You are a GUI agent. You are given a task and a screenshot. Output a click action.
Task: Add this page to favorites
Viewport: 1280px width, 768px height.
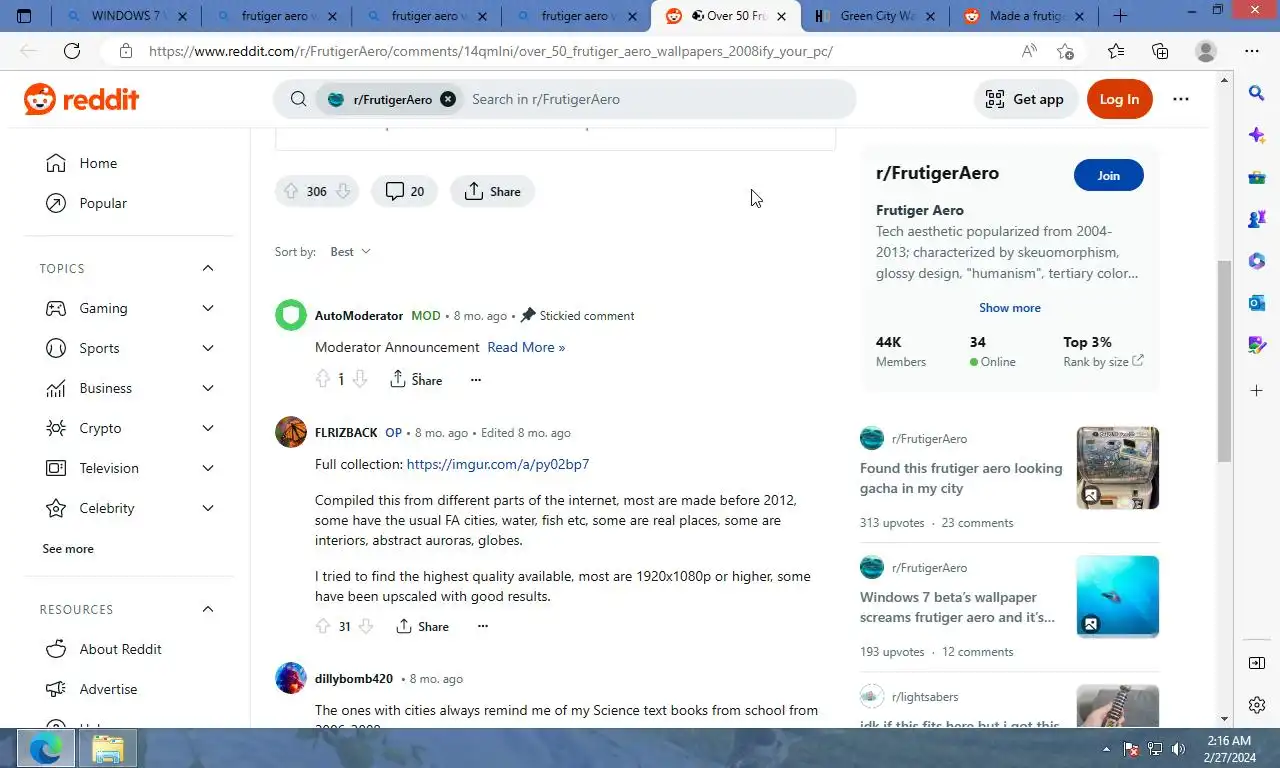tap(1065, 51)
